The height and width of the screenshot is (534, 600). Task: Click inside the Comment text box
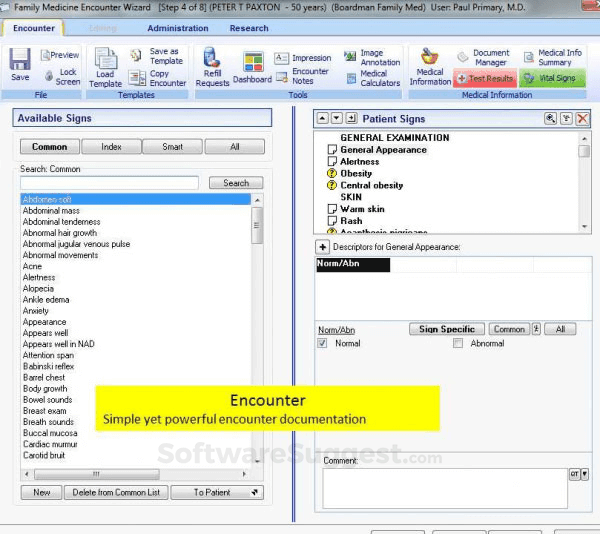click(445, 488)
